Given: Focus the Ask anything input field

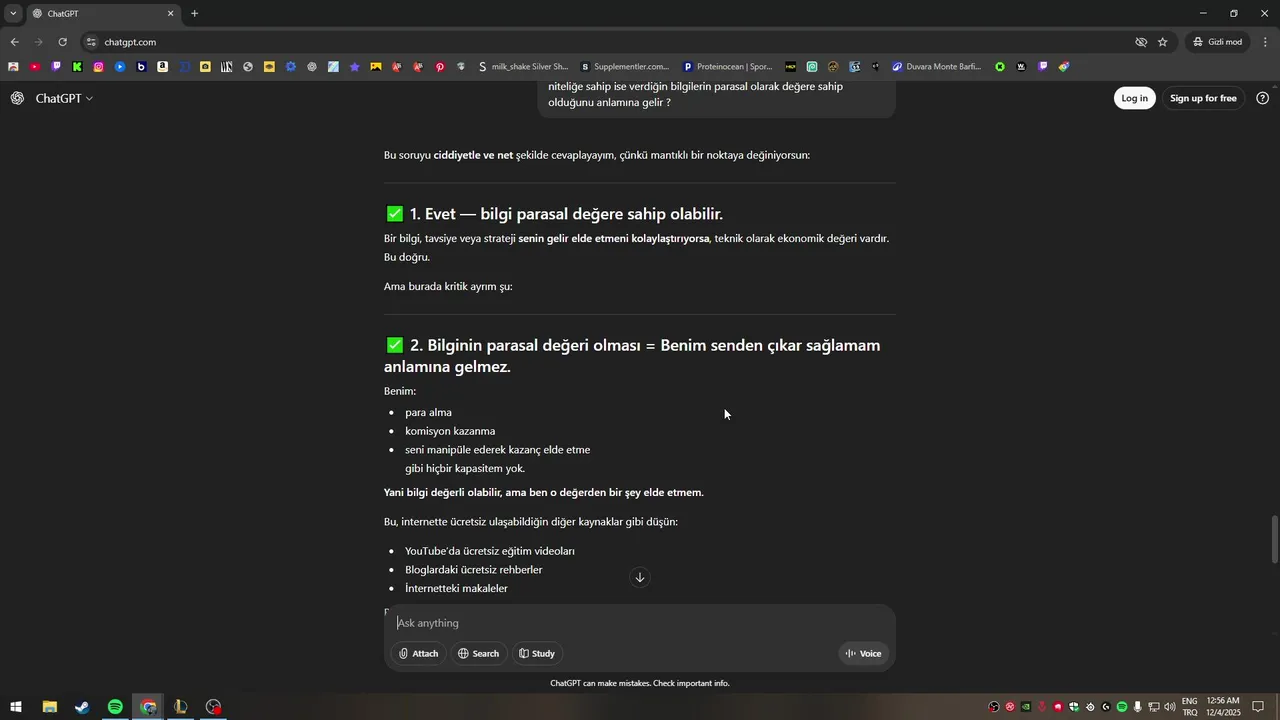Looking at the screenshot, I should [640, 623].
